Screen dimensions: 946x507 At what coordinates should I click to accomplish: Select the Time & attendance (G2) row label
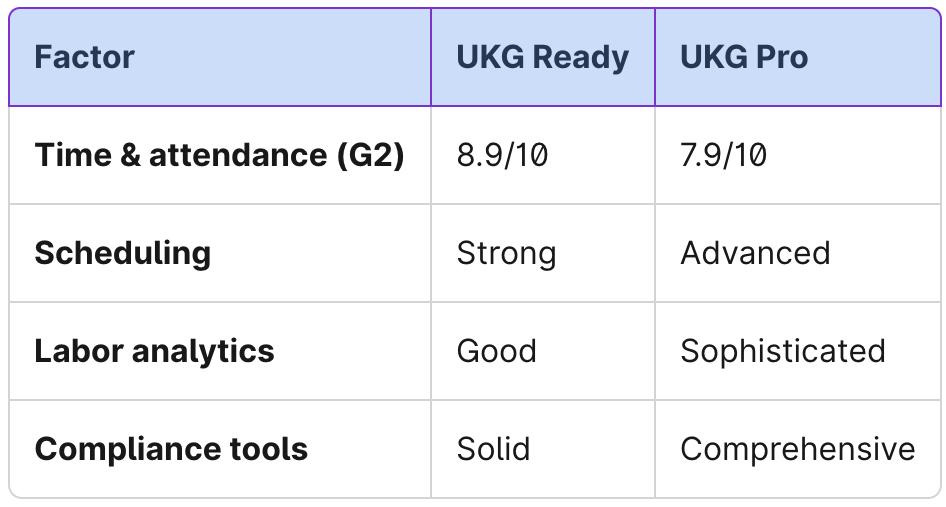coord(219,155)
